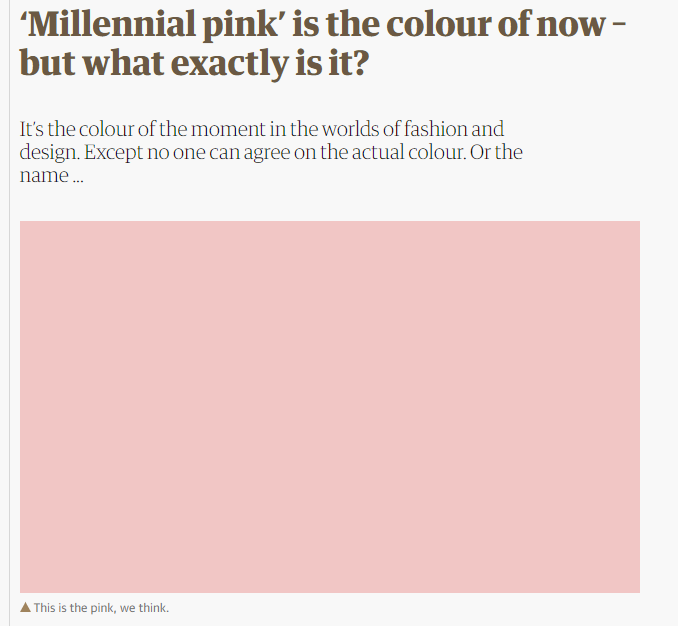Click the headline phrase 'but what exactly is it?'
The image size is (678, 626).
(194, 64)
